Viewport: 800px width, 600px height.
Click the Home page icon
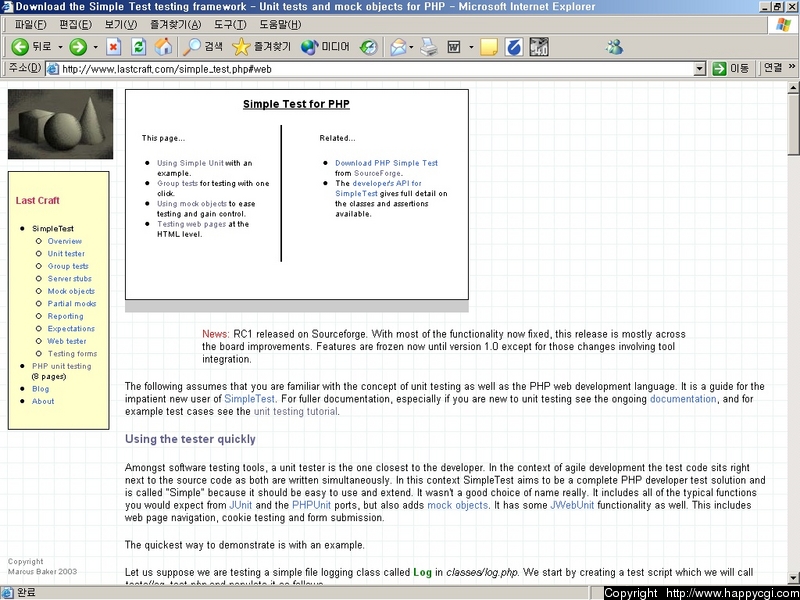click(163, 47)
